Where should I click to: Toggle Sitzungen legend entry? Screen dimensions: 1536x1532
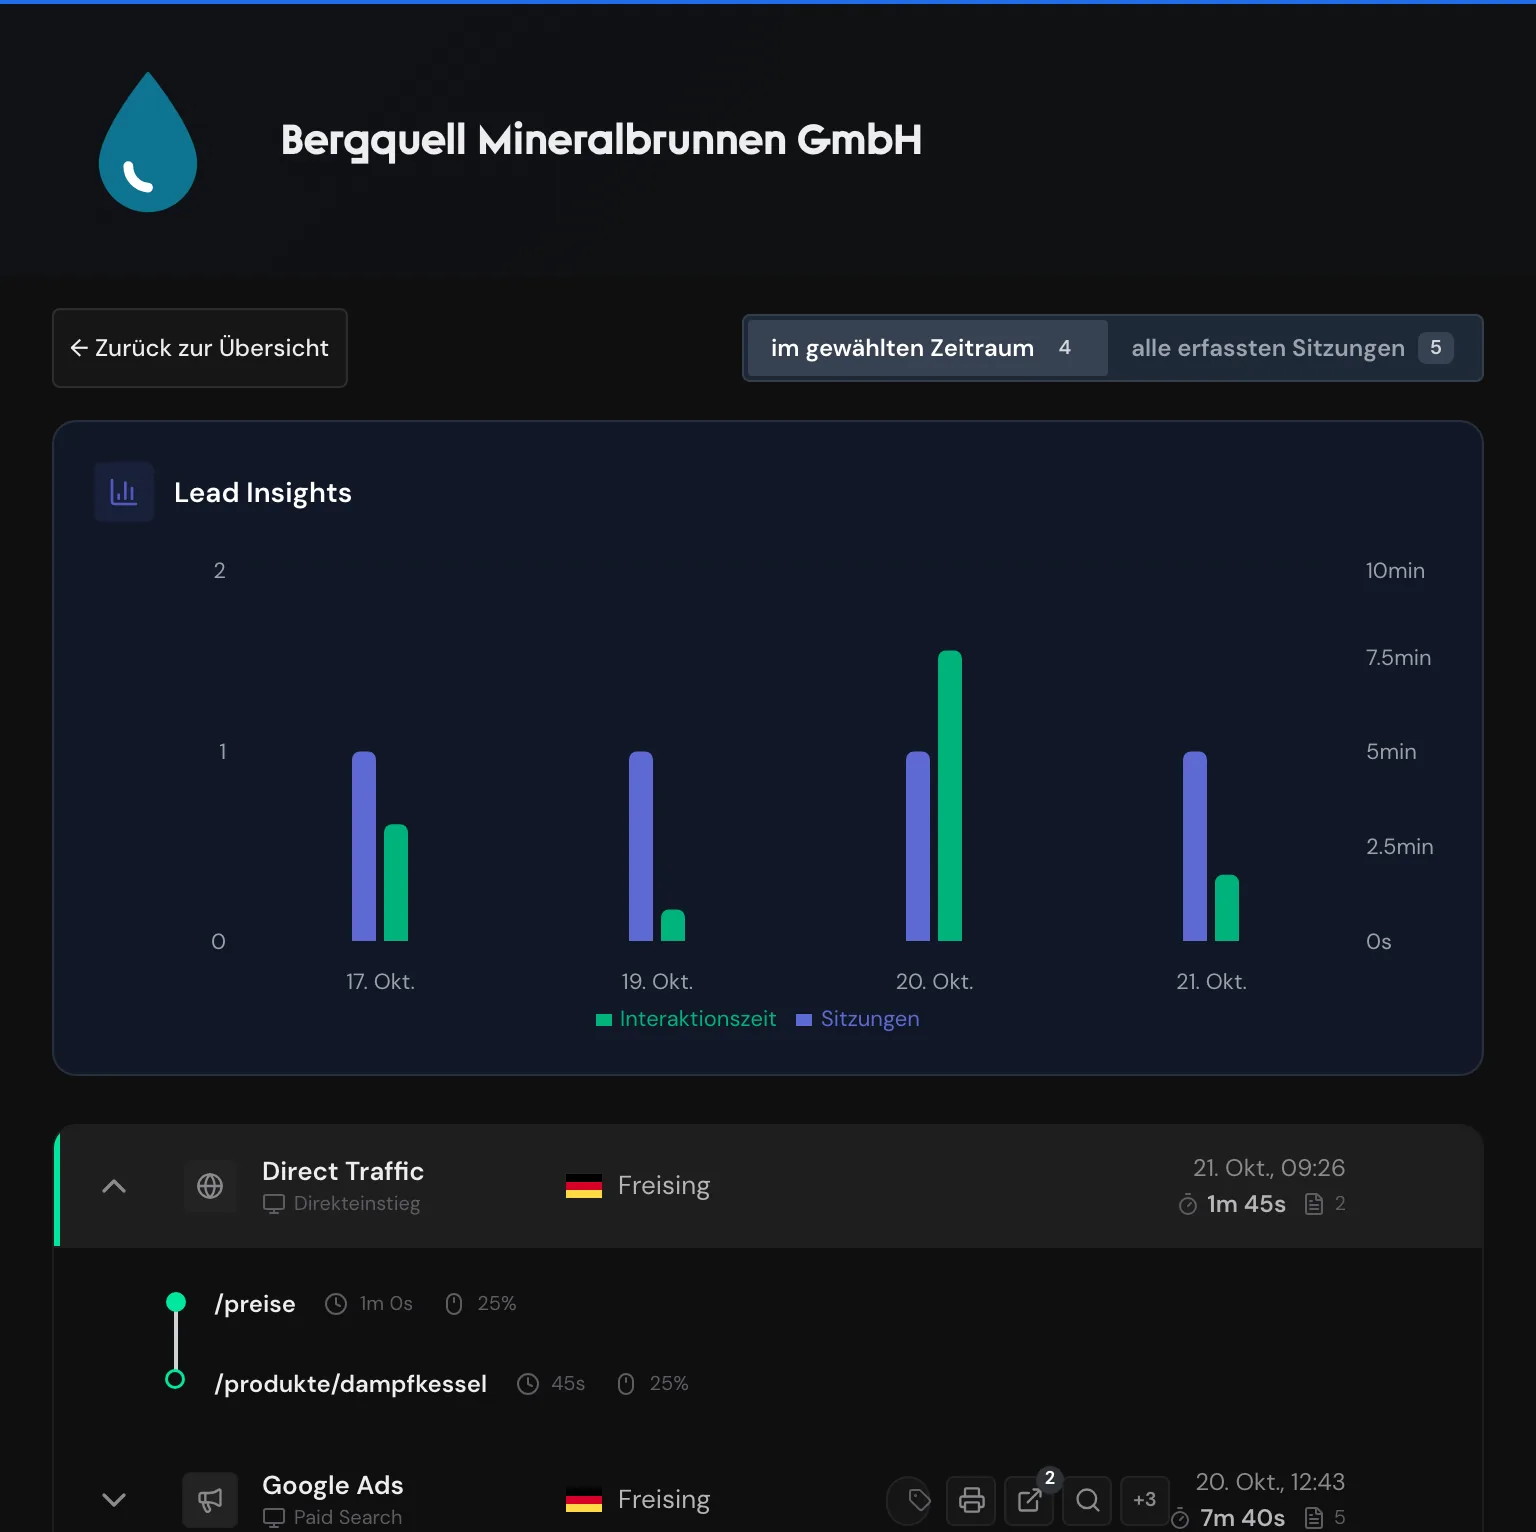(858, 1019)
